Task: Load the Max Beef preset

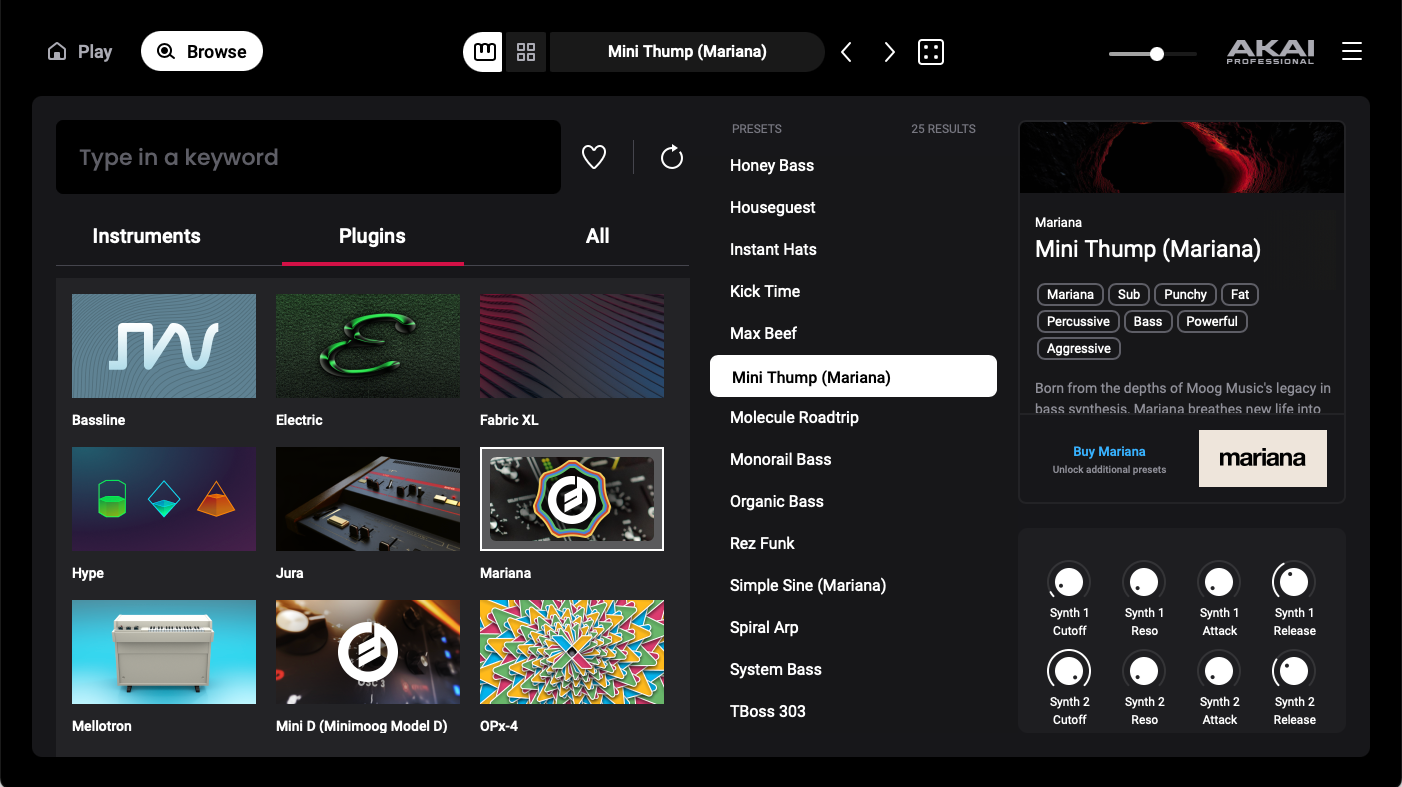Action: point(763,333)
